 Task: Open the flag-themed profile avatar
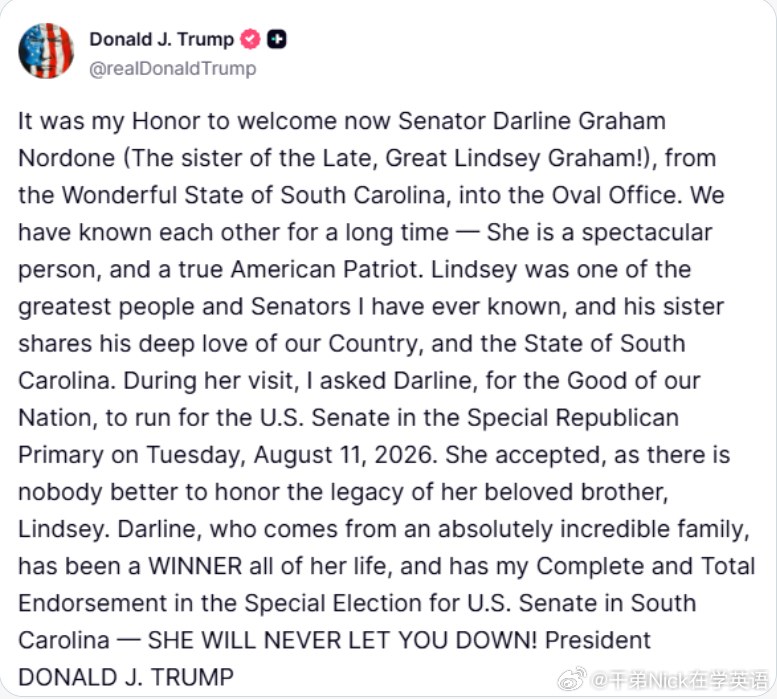46,51
